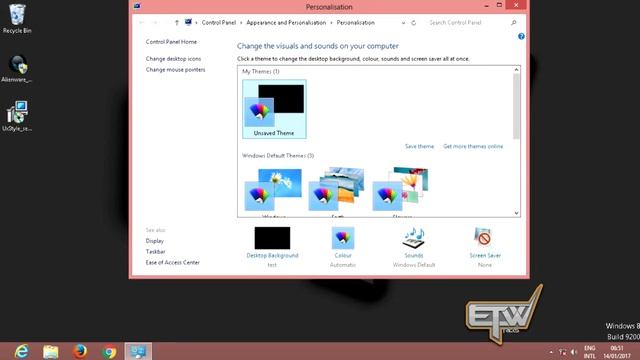
Task: Click the Desktop Background label link
Action: pos(272,256)
